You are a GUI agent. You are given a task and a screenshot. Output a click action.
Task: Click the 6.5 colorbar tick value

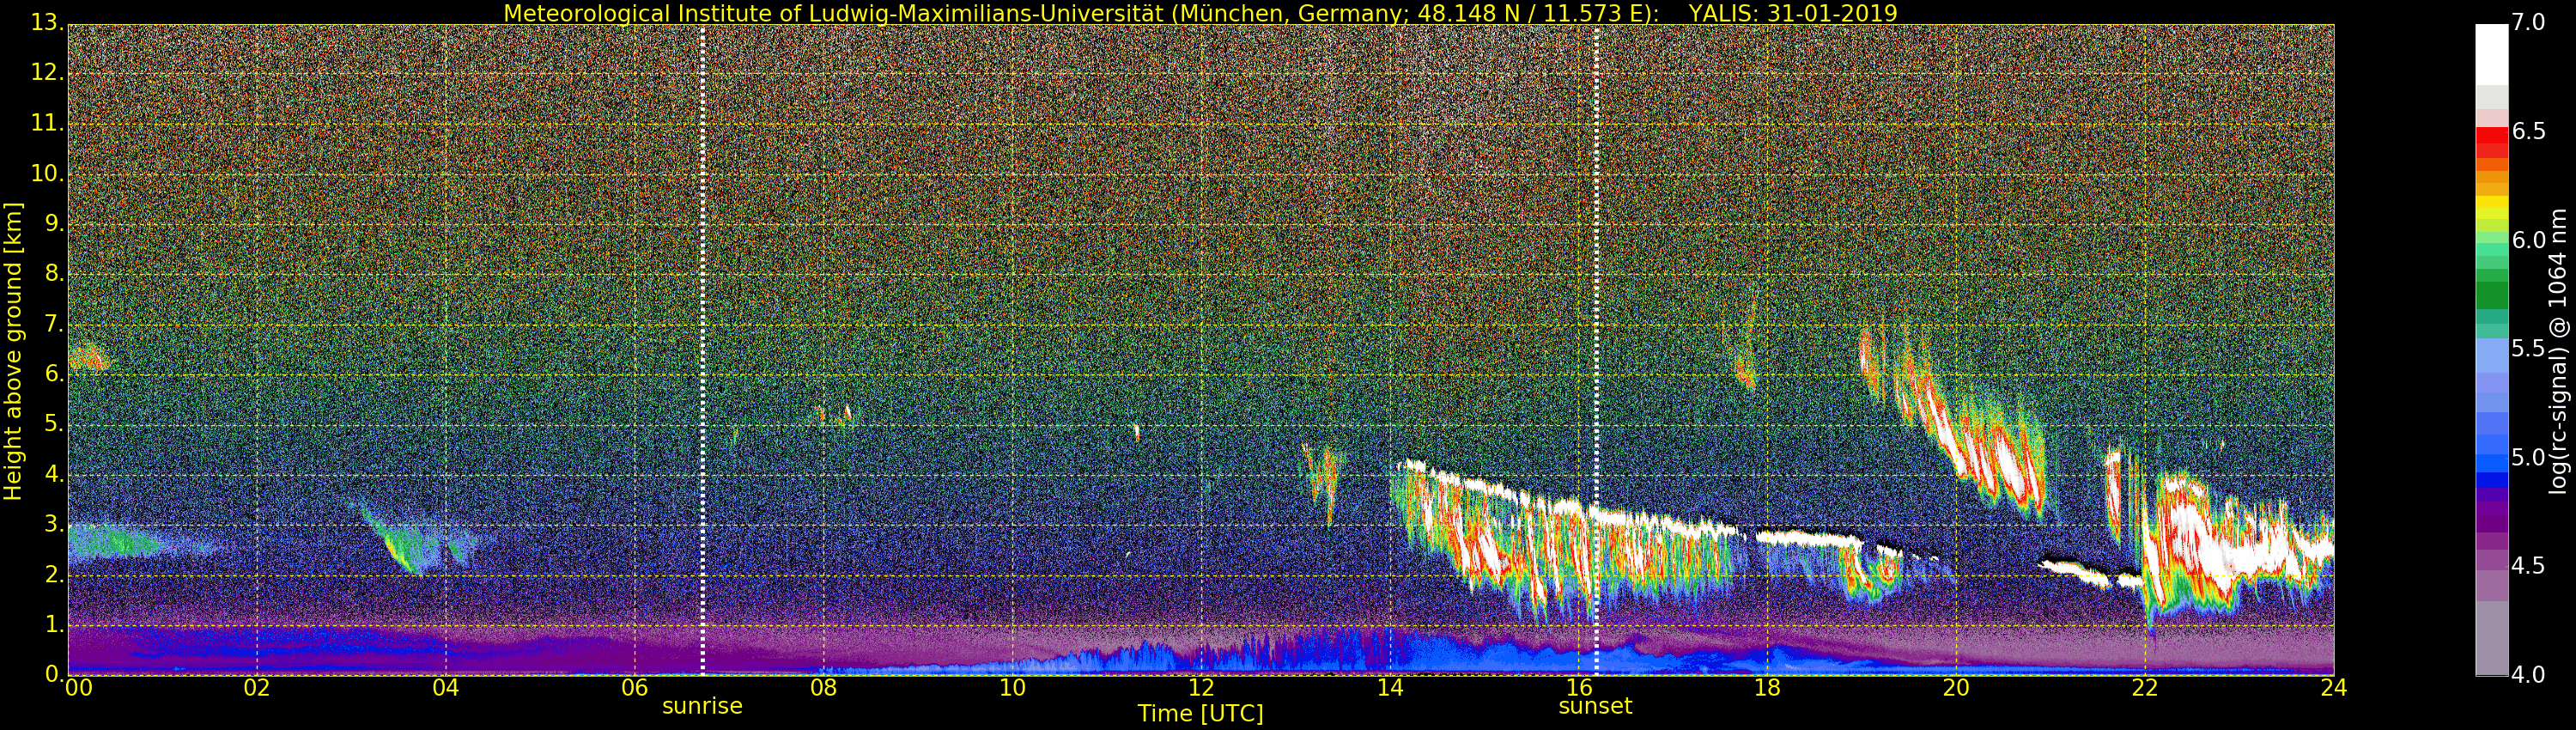click(x=2528, y=131)
